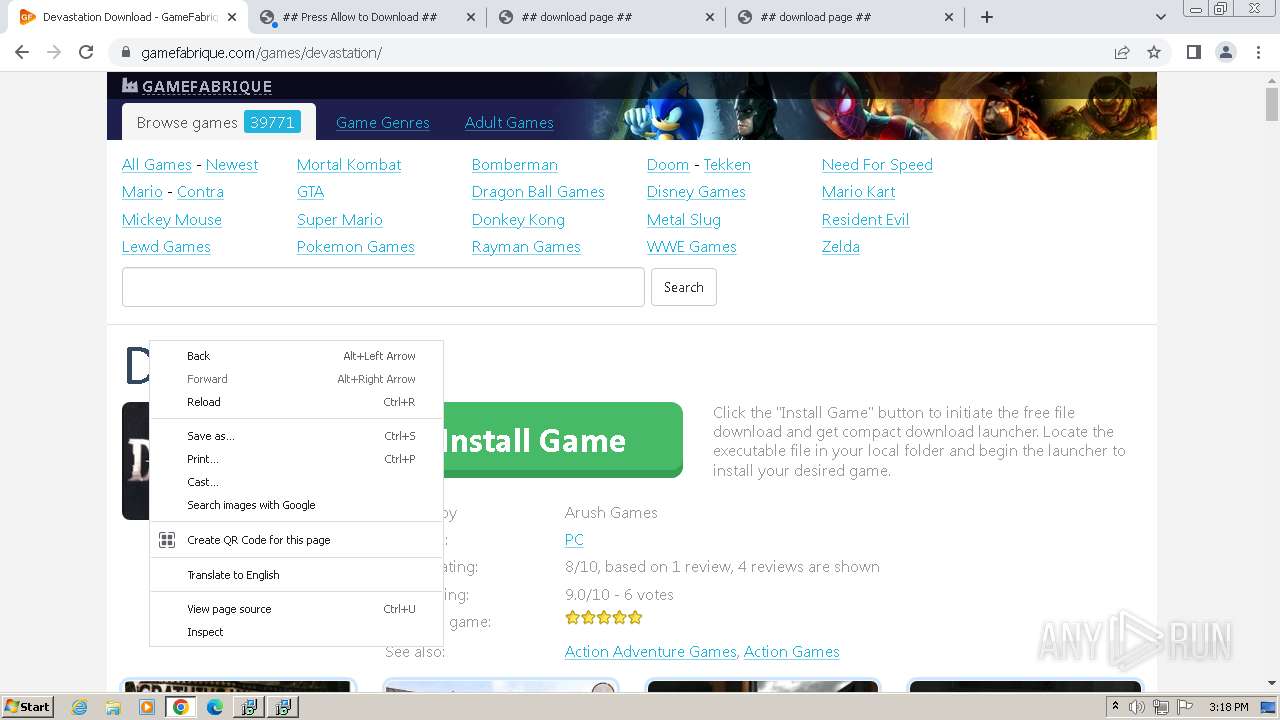Open the Zelda link
Image resolution: width=1280 pixels, height=720 pixels.
[841, 247]
